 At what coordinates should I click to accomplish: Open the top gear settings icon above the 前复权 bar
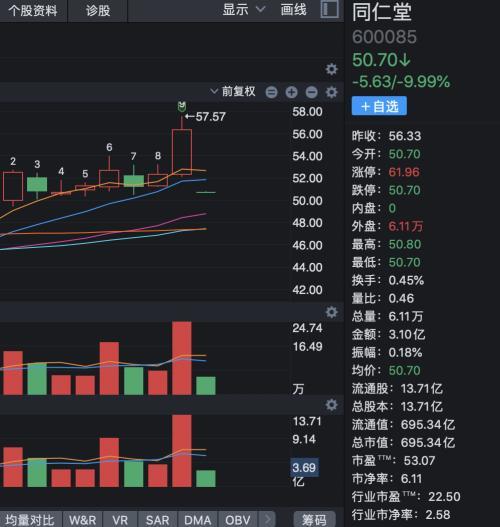coord(331,69)
